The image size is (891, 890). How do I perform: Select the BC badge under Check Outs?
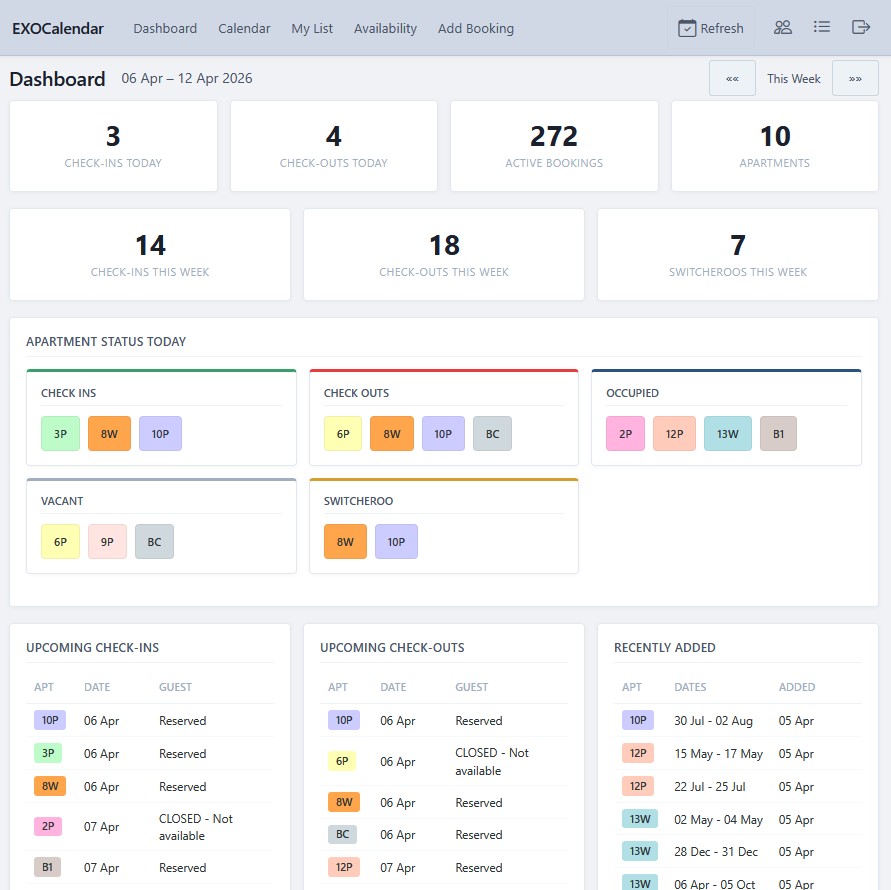coord(492,433)
